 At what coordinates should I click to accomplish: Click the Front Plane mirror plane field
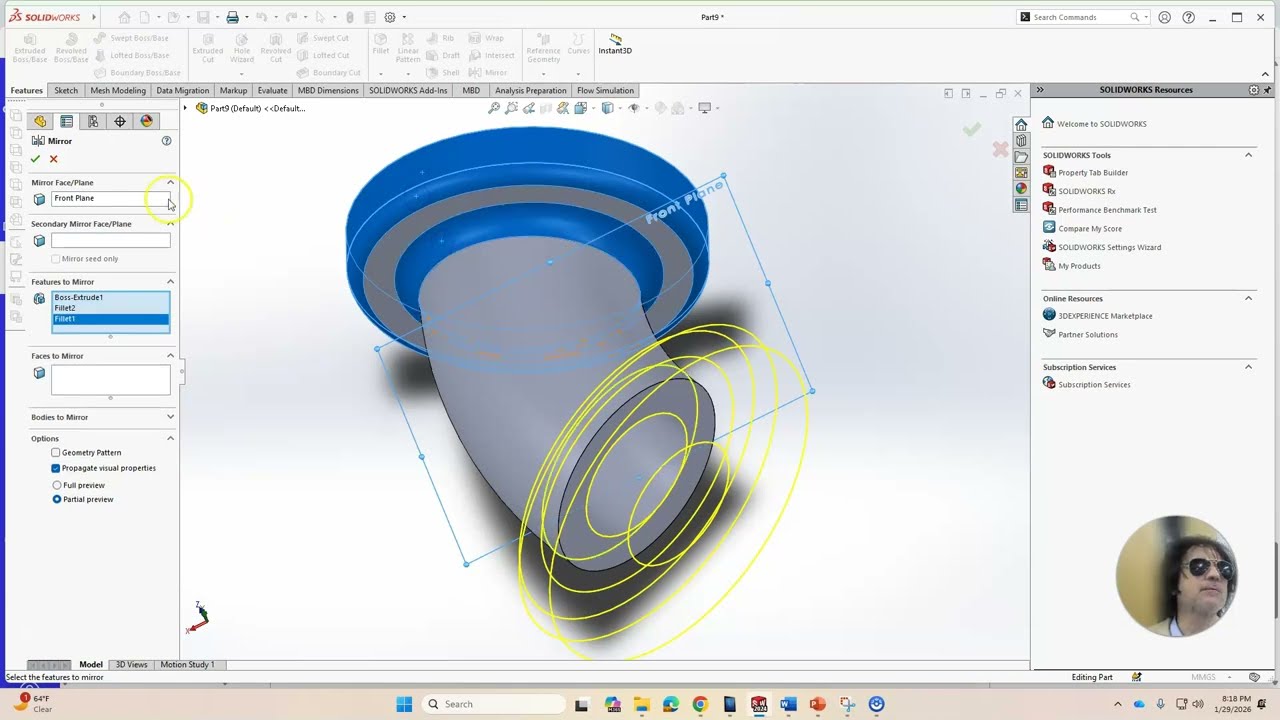click(110, 199)
